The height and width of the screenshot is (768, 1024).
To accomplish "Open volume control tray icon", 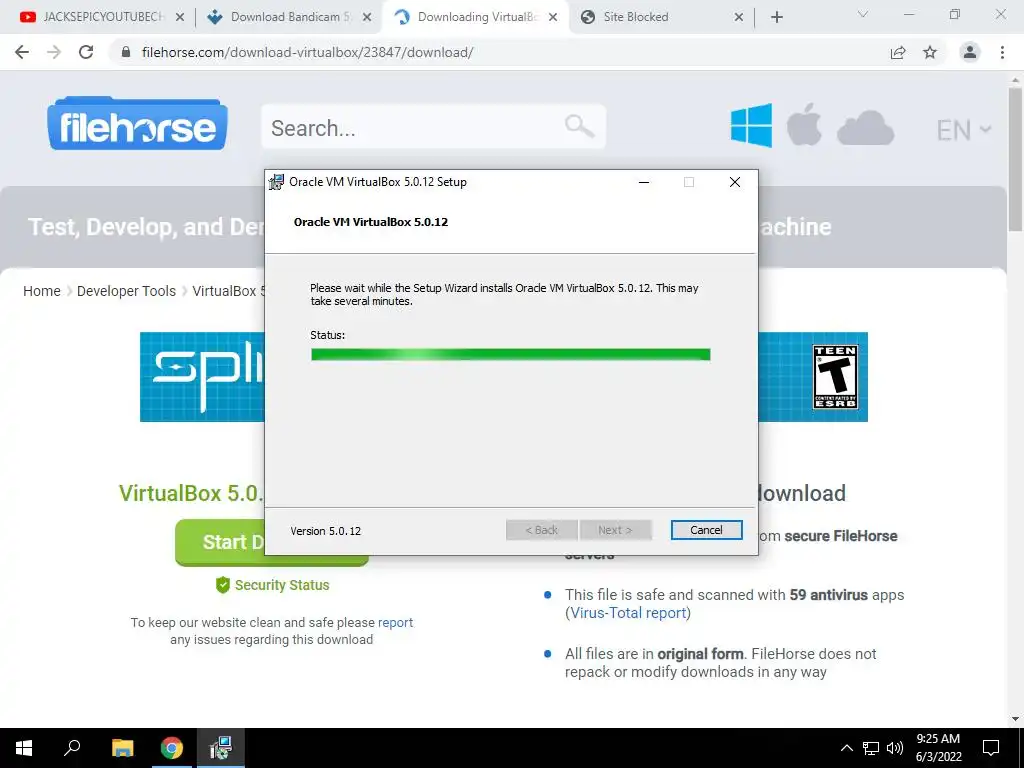I will click(895, 748).
